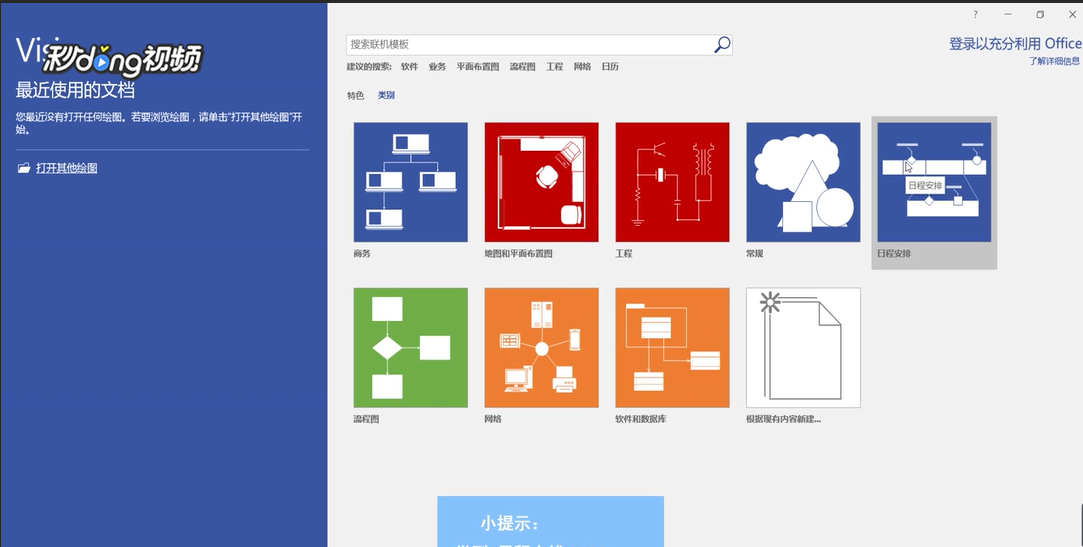The image size is (1083, 547).
Task: Click 登录以充分利用 Office sign-in link
Action: click(x=1015, y=44)
